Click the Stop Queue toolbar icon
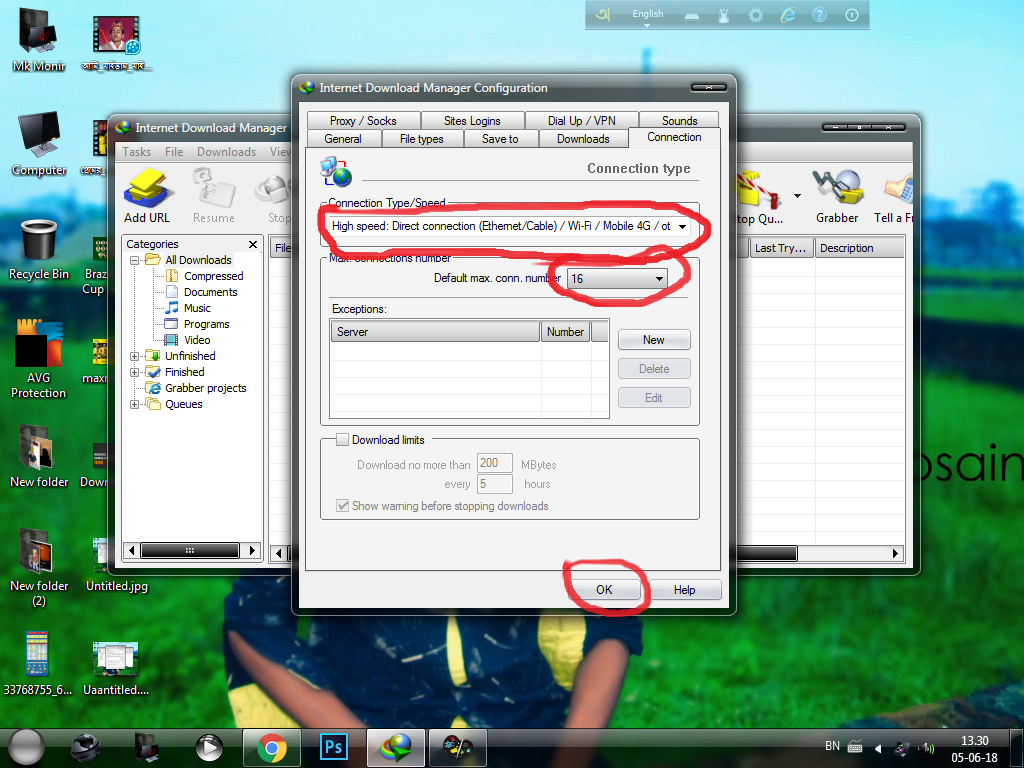Viewport: 1024px width, 768px height. pos(761,196)
